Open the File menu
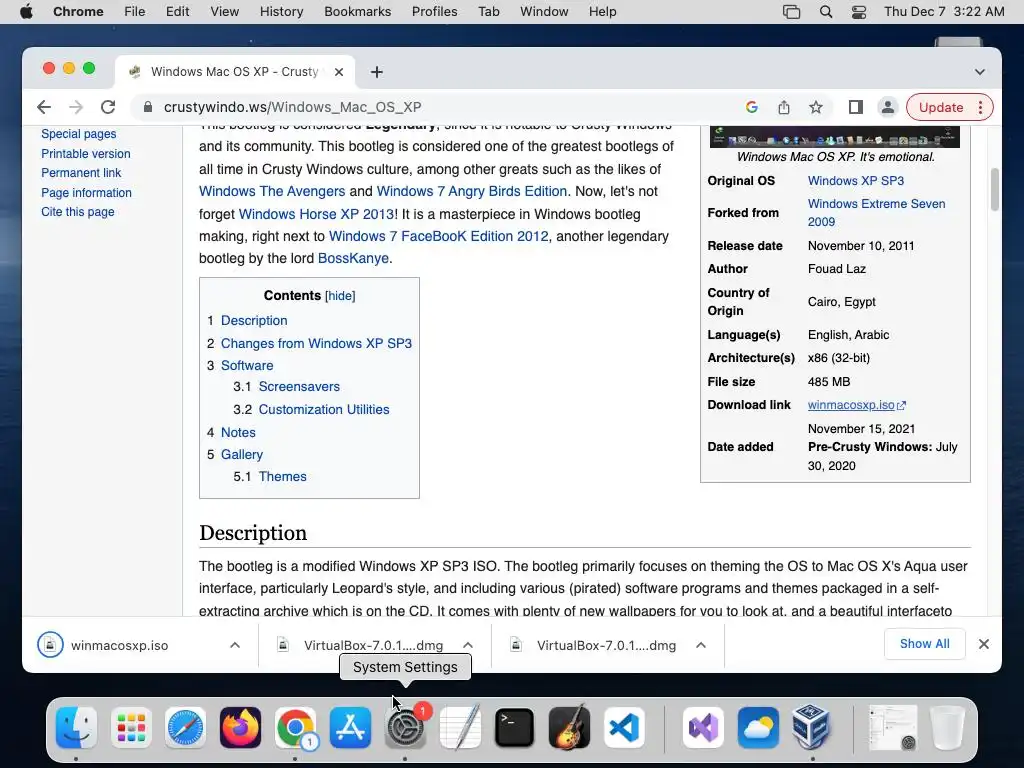This screenshot has width=1024, height=768. pos(135,12)
